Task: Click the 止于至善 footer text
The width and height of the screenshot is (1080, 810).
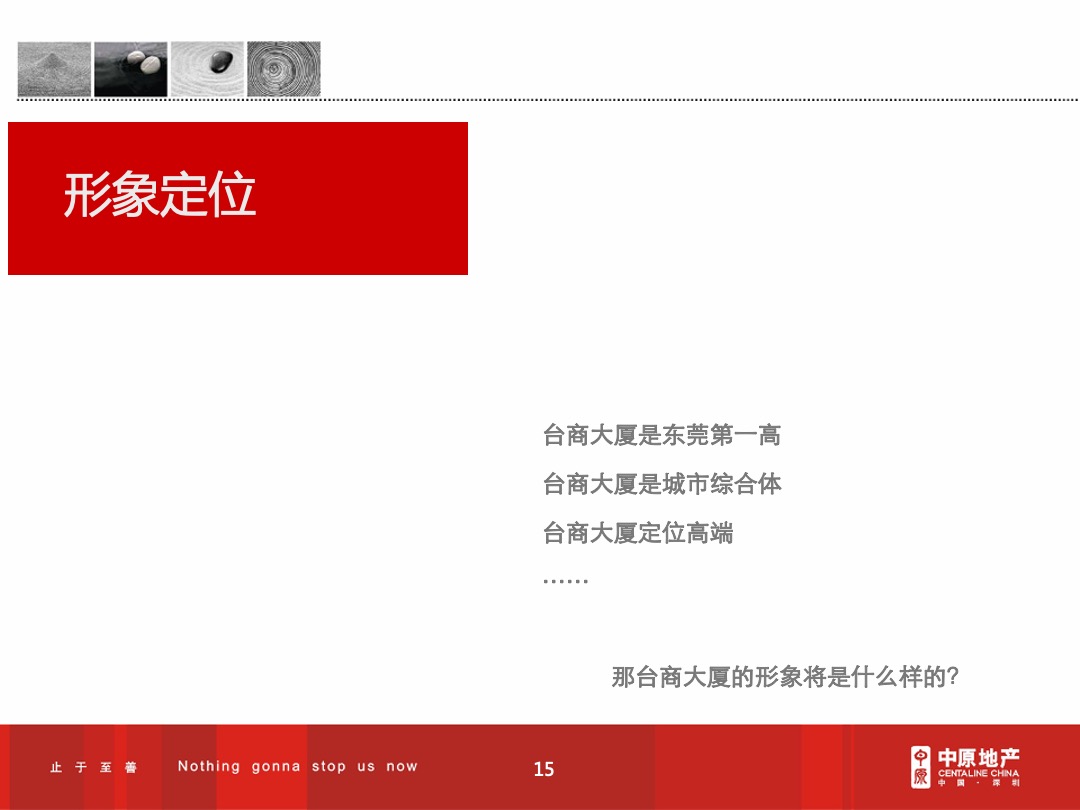Action: (x=91, y=766)
